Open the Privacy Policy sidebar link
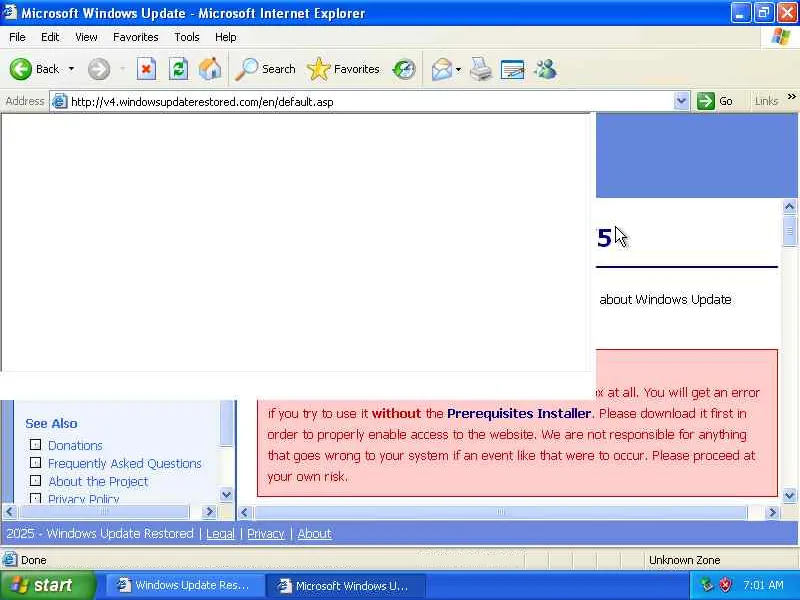Image resolution: width=800 pixels, height=600 pixels. pyautogui.click(x=84, y=498)
